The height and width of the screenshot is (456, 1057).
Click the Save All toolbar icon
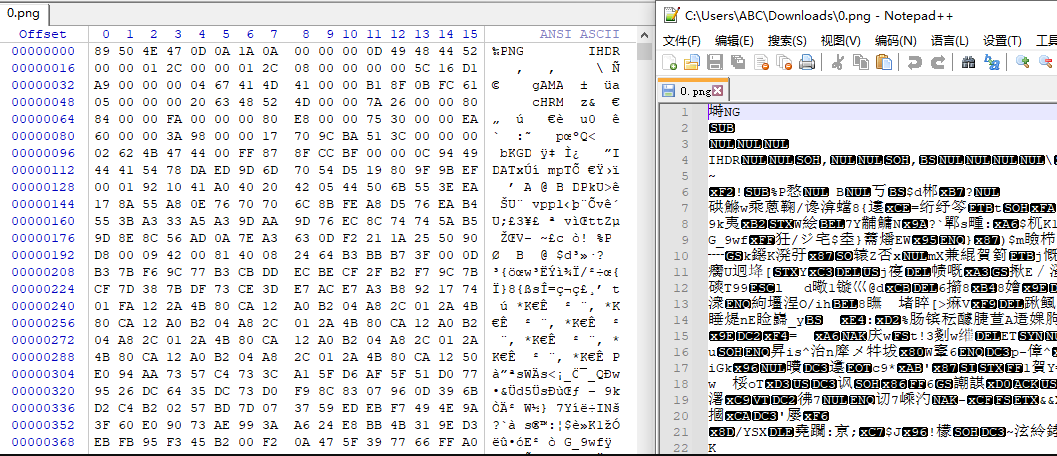pyautogui.click(x=738, y=63)
